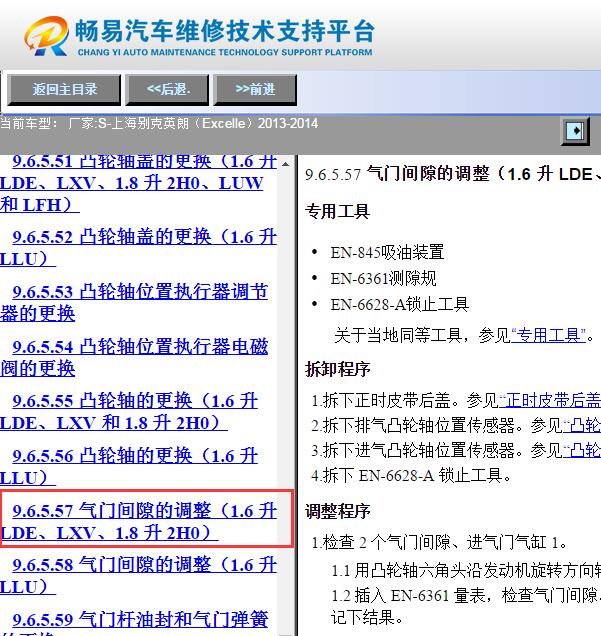This screenshot has width=601, height=636.
Task: Click substep 1.1 用凸轮轴六角头 text
Action: tap(466, 571)
